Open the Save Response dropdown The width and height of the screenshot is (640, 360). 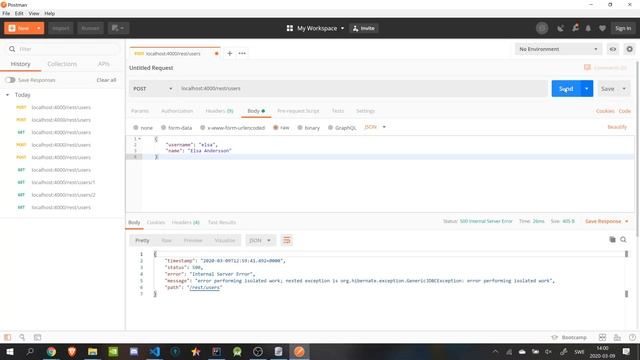coord(607,221)
